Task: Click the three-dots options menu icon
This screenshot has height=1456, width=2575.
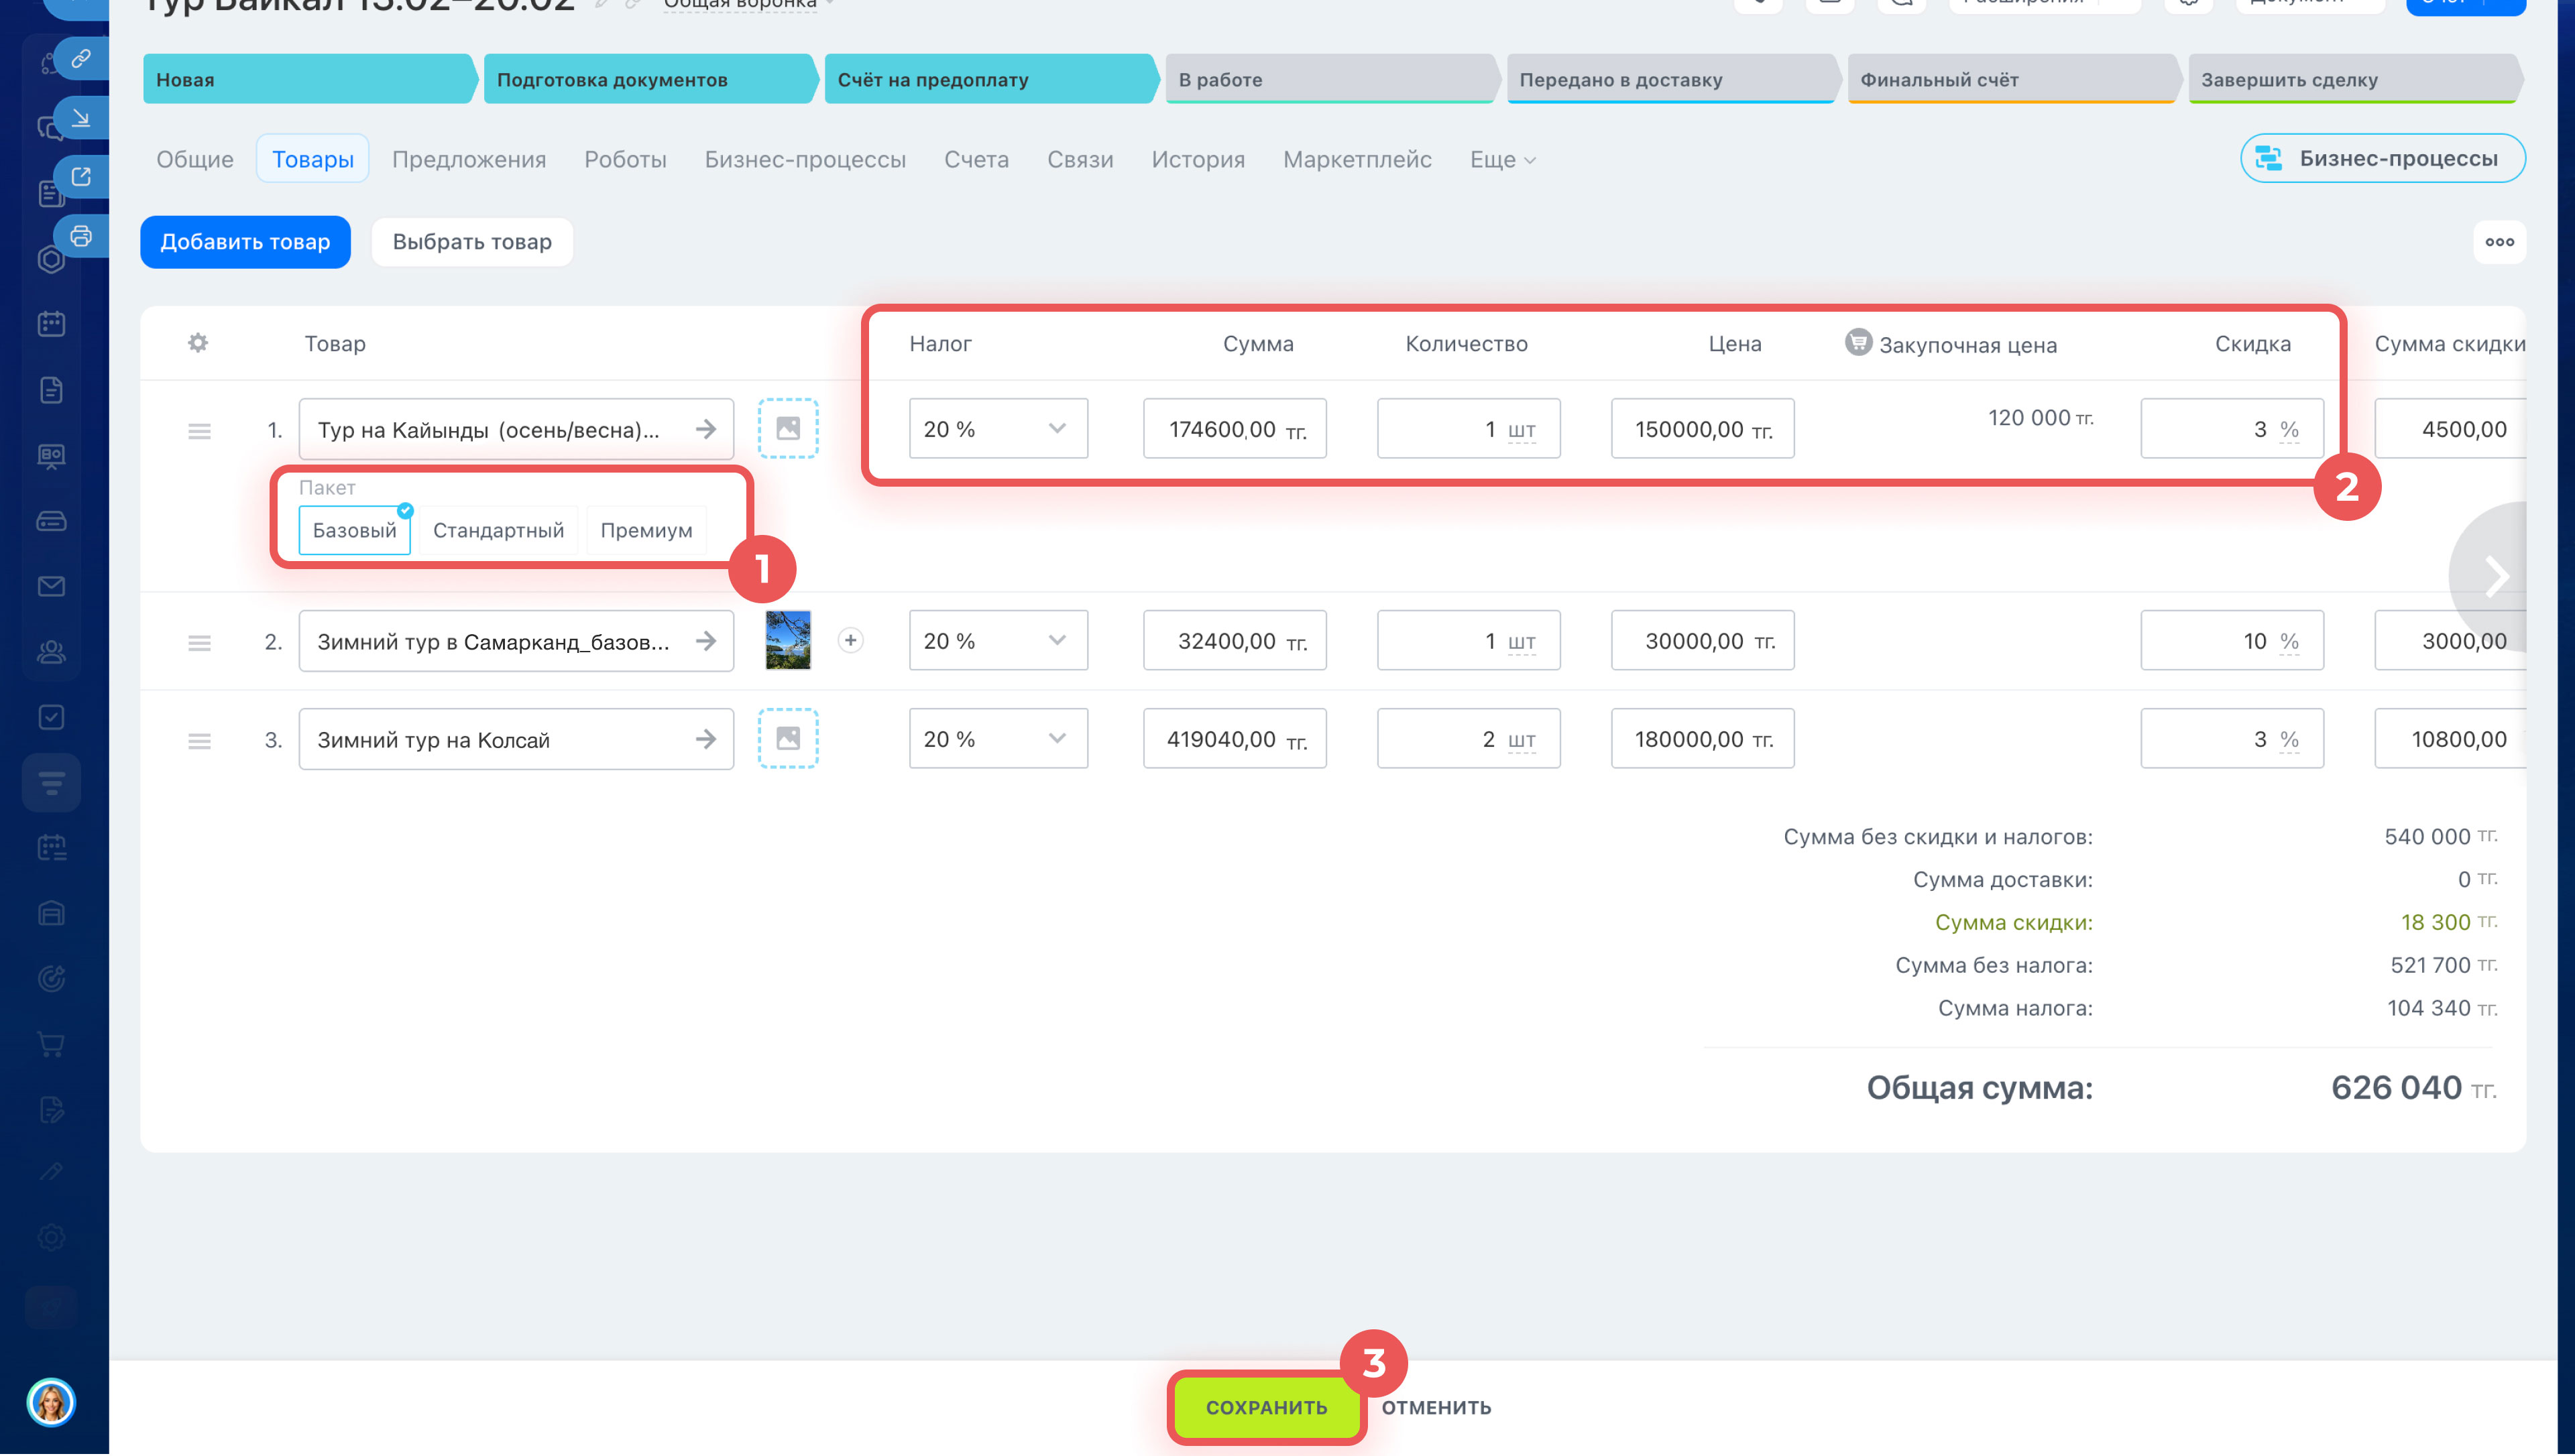Action: (x=2499, y=242)
